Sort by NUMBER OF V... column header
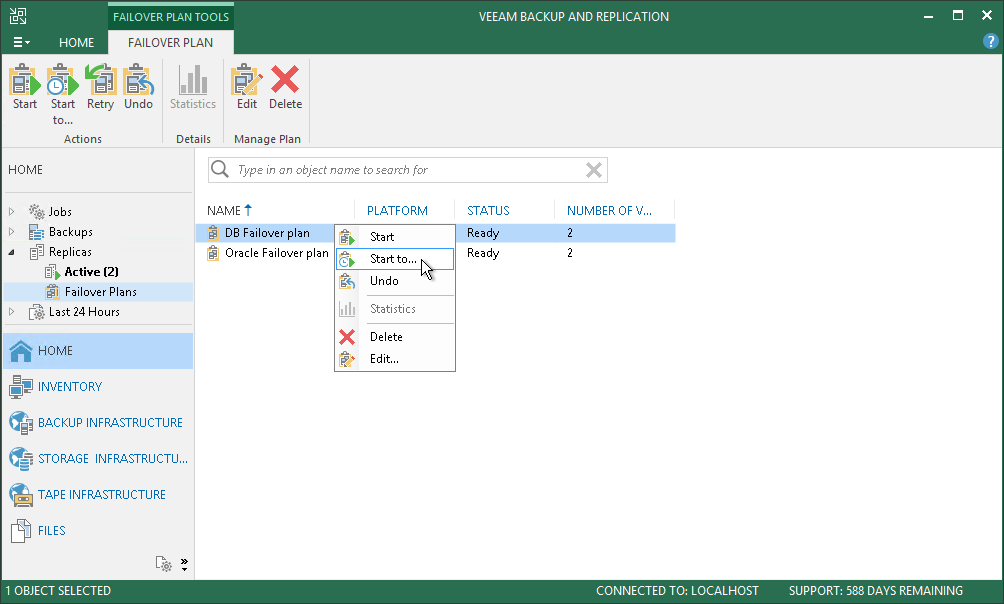1004x604 pixels. tap(609, 211)
